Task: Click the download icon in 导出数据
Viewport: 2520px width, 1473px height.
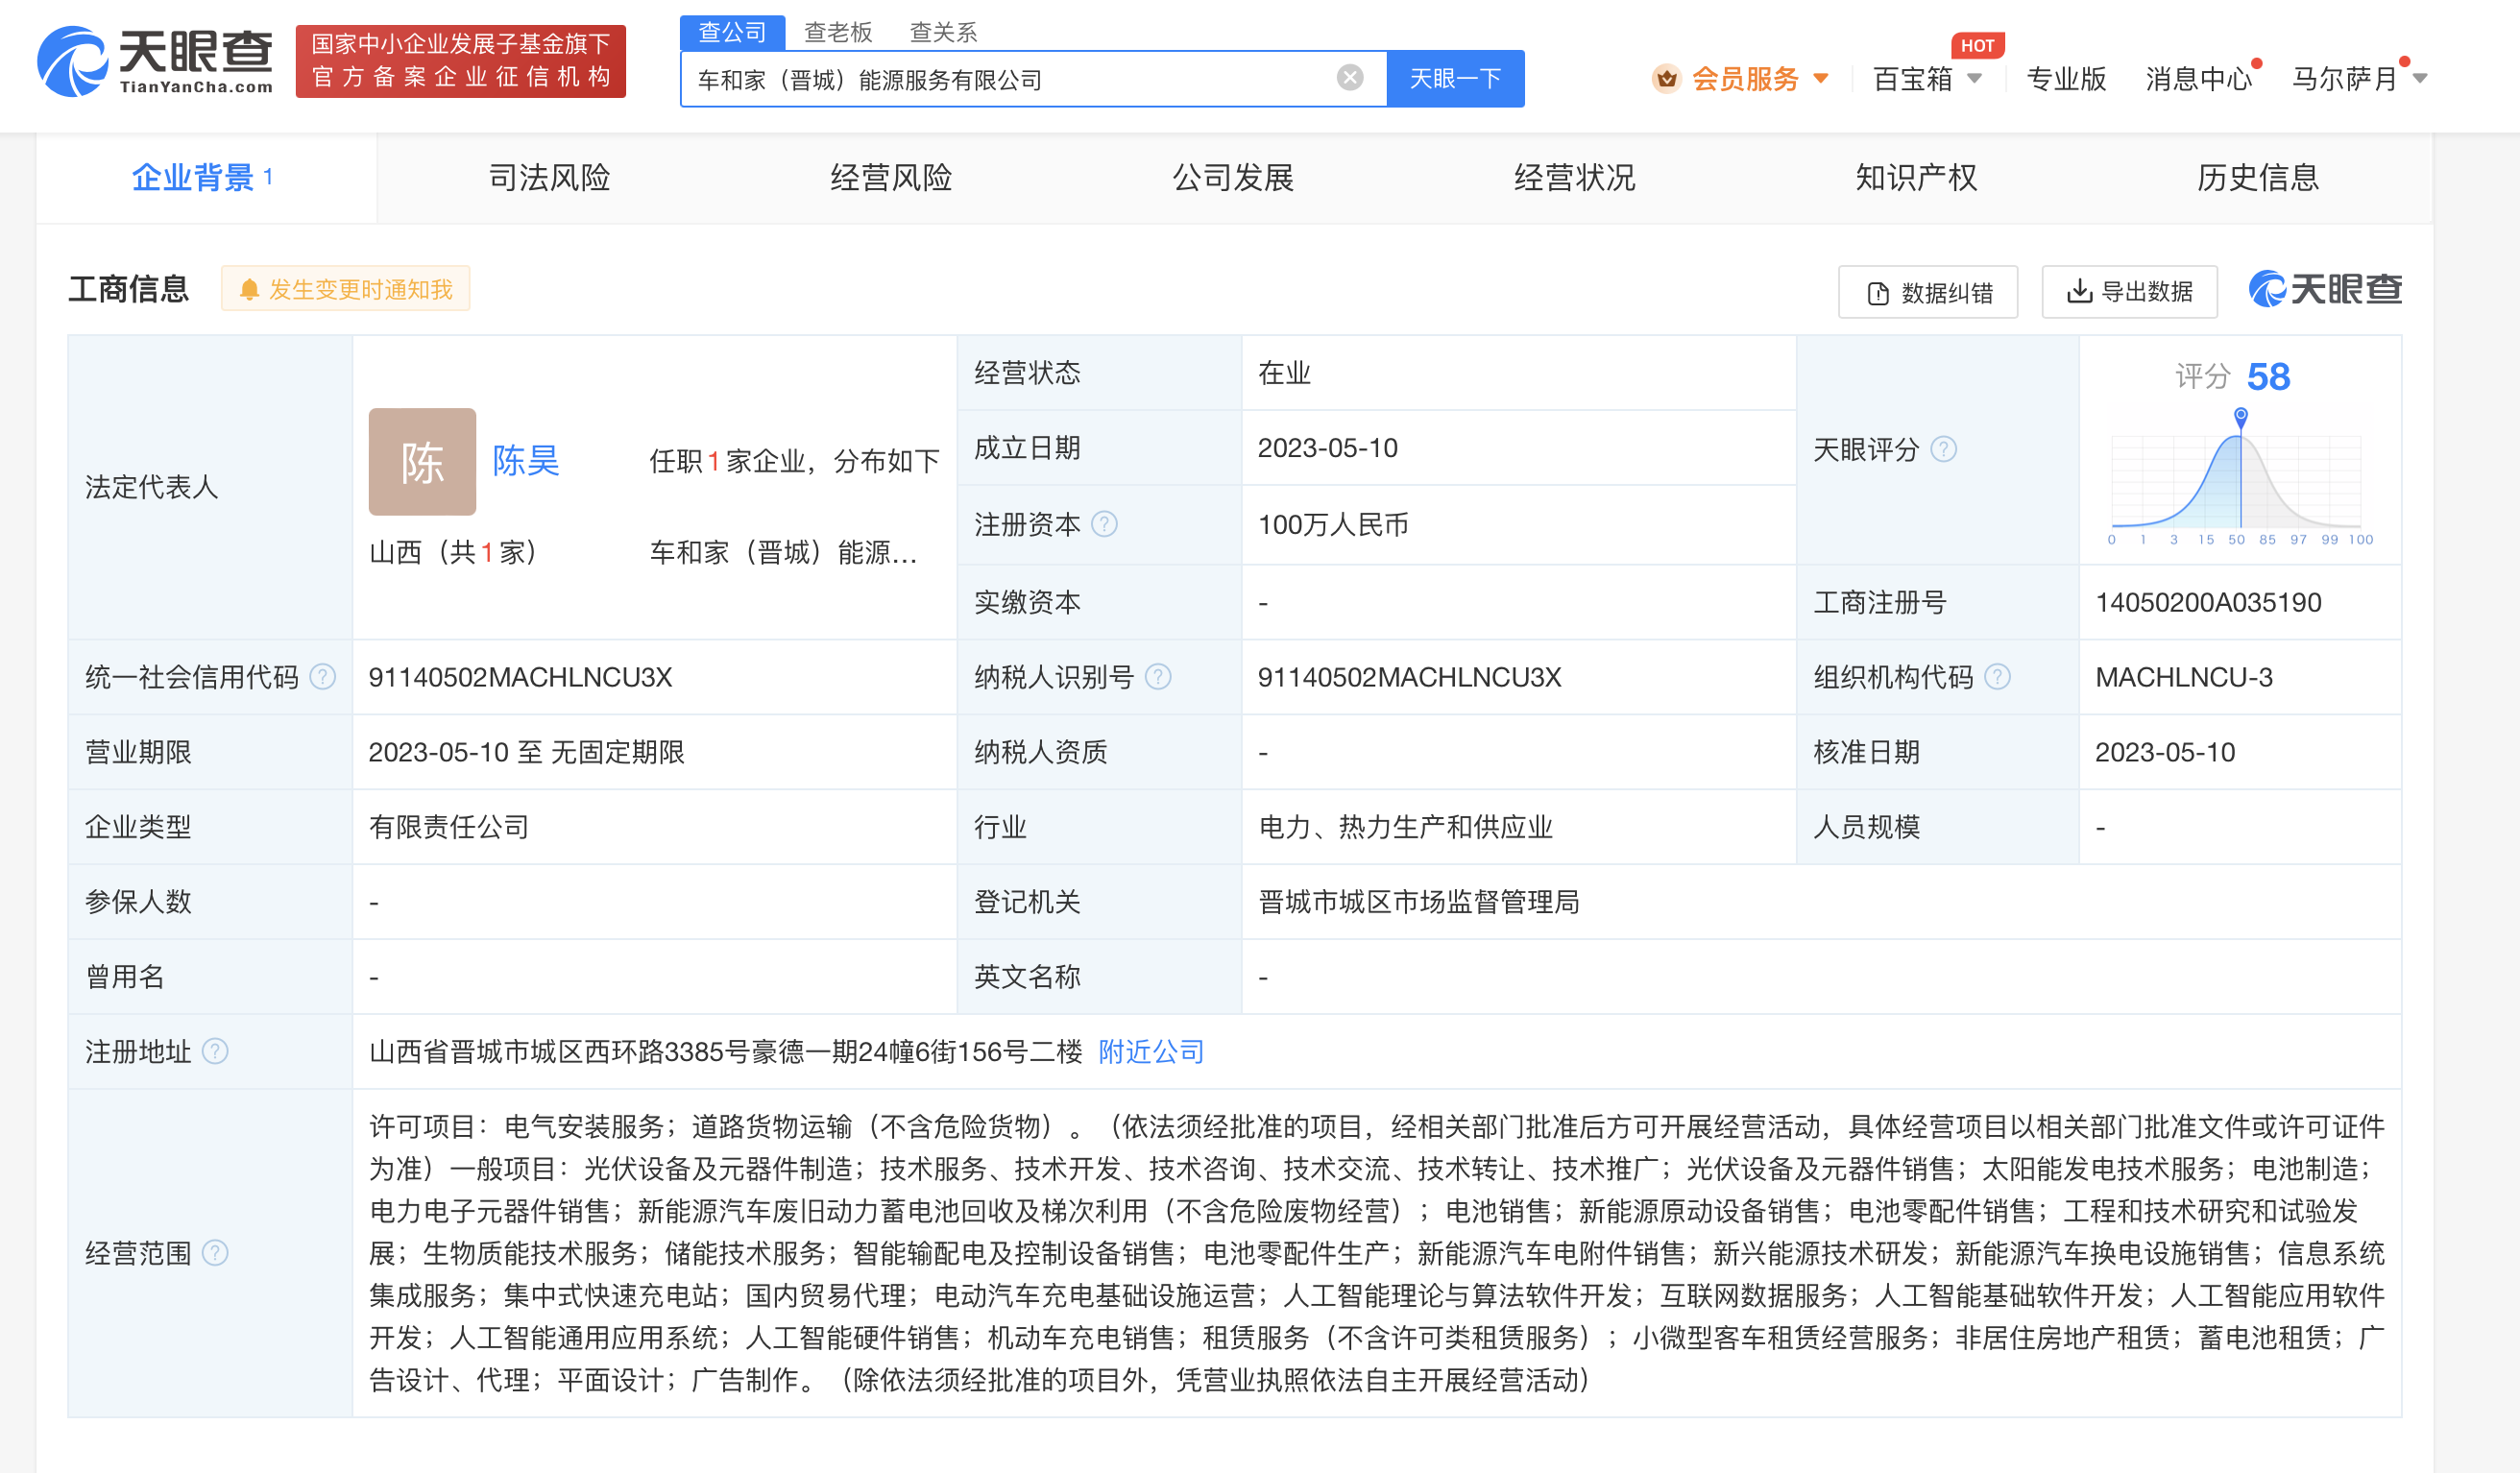Action: (2079, 291)
